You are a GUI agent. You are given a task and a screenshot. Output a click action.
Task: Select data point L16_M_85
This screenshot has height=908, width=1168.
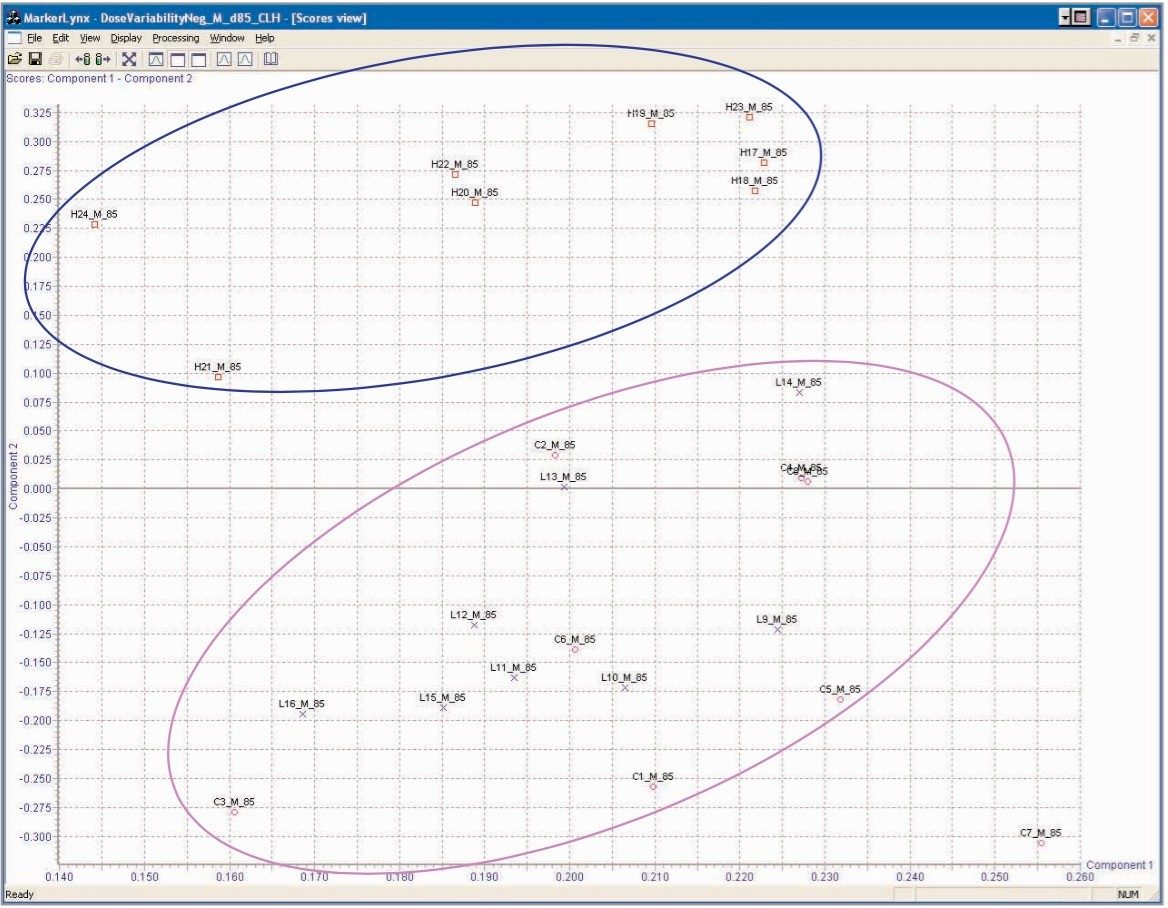point(302,714)
